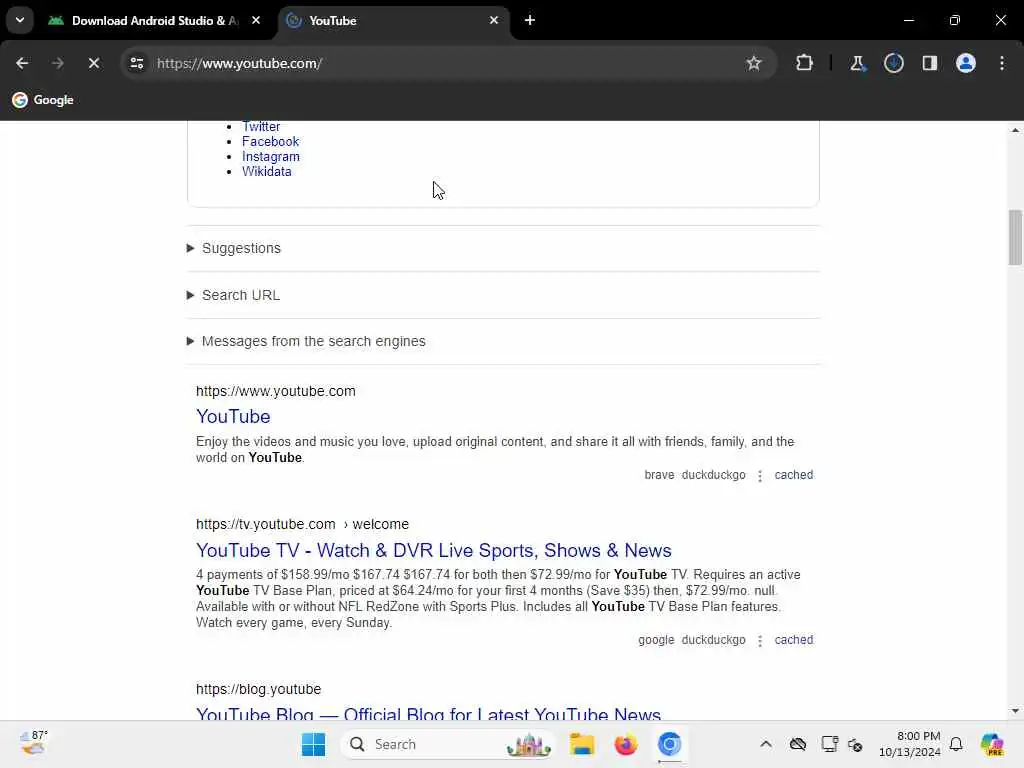View site information icon in address bar
Image resolution: width=1024 pixels, height=768 pixels.
click(136, 63)
